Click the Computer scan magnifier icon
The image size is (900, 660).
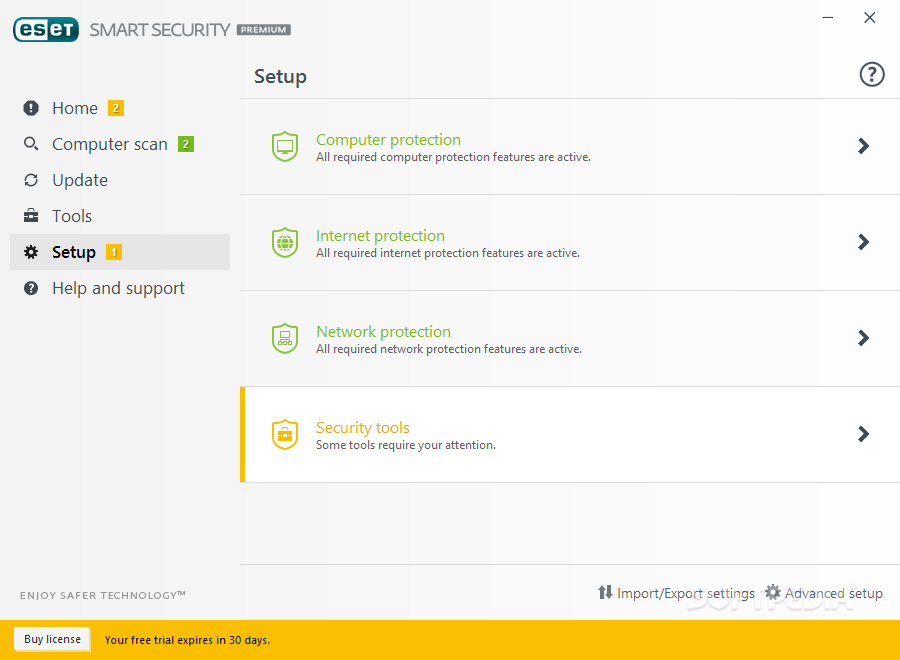(31, 143)
